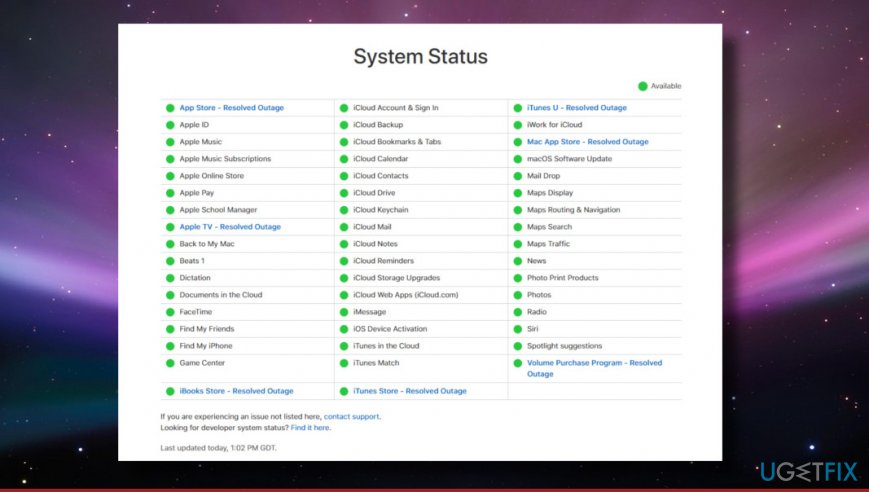Click green status dot beside iTunes Match
The height and width of the screenshot is (492, 869).
tap(344, 363)
